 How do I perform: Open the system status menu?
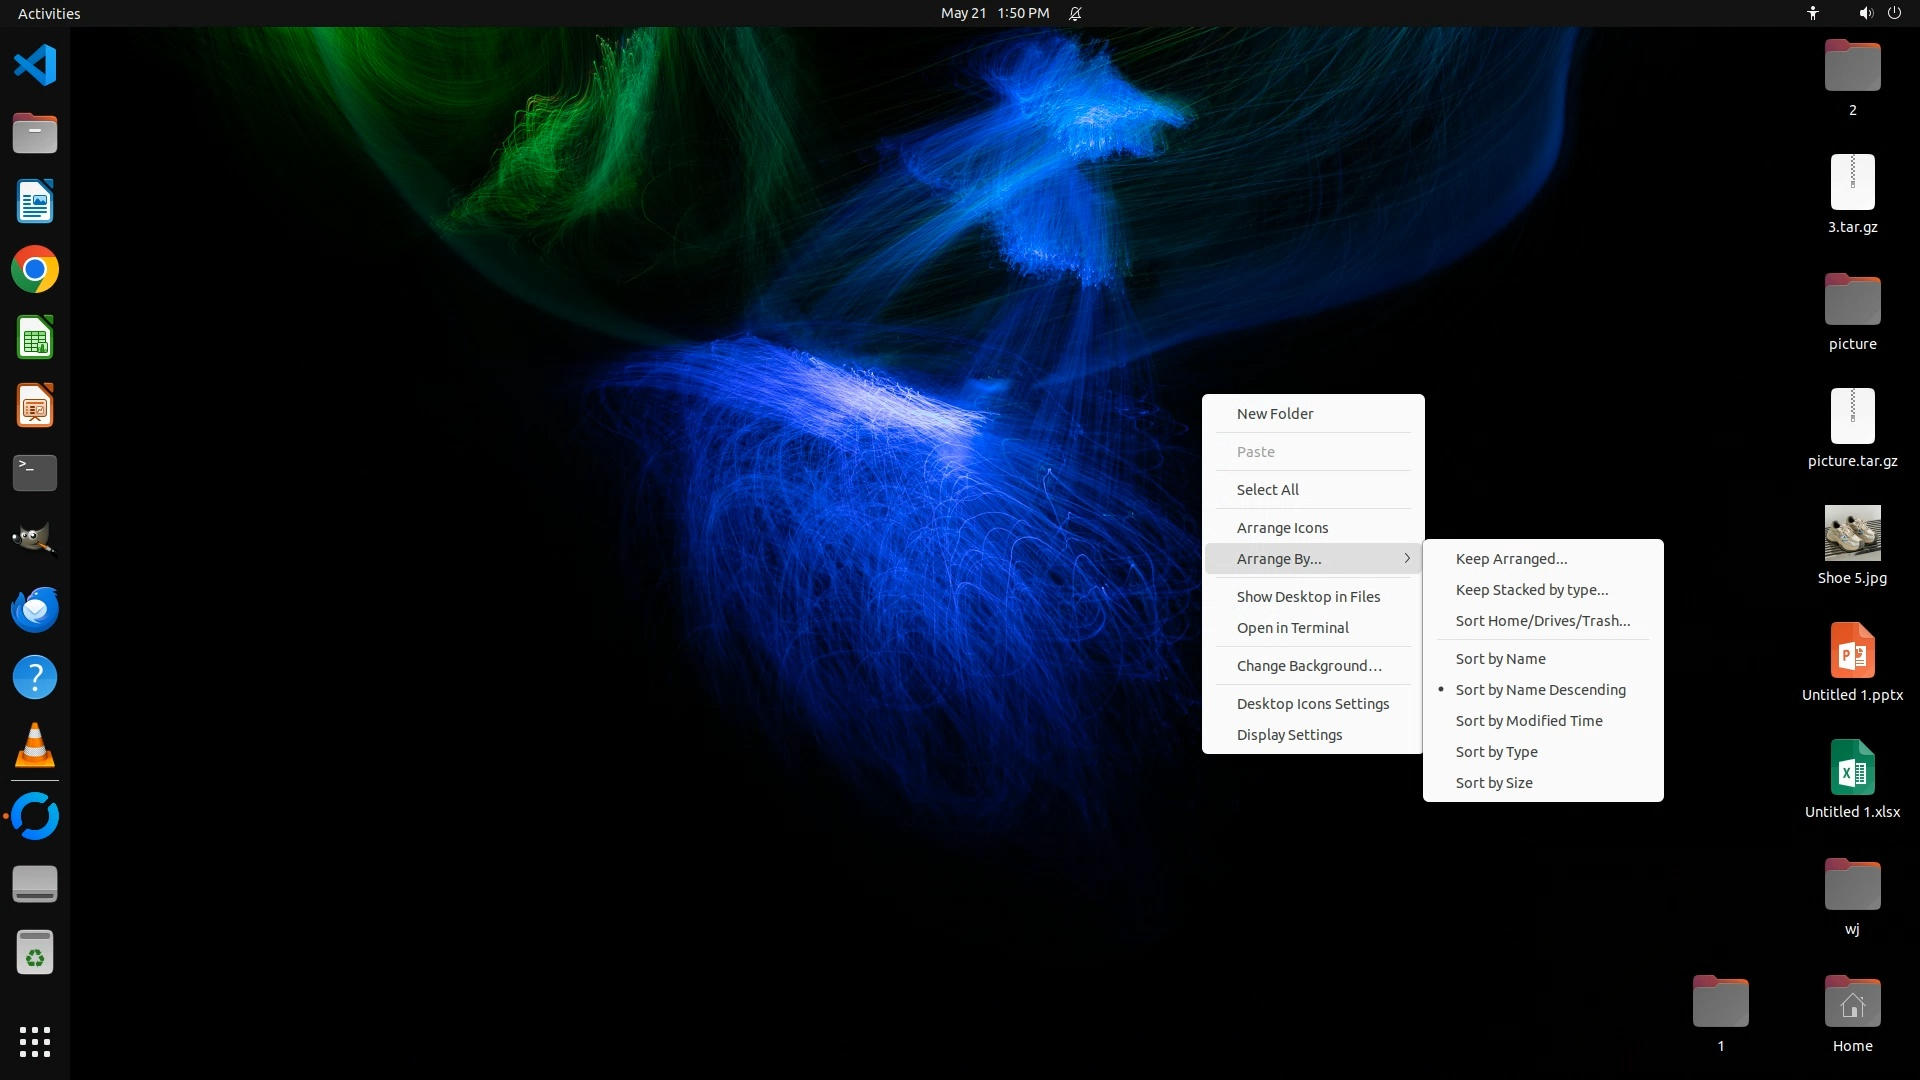click(x=1878, y=13)
